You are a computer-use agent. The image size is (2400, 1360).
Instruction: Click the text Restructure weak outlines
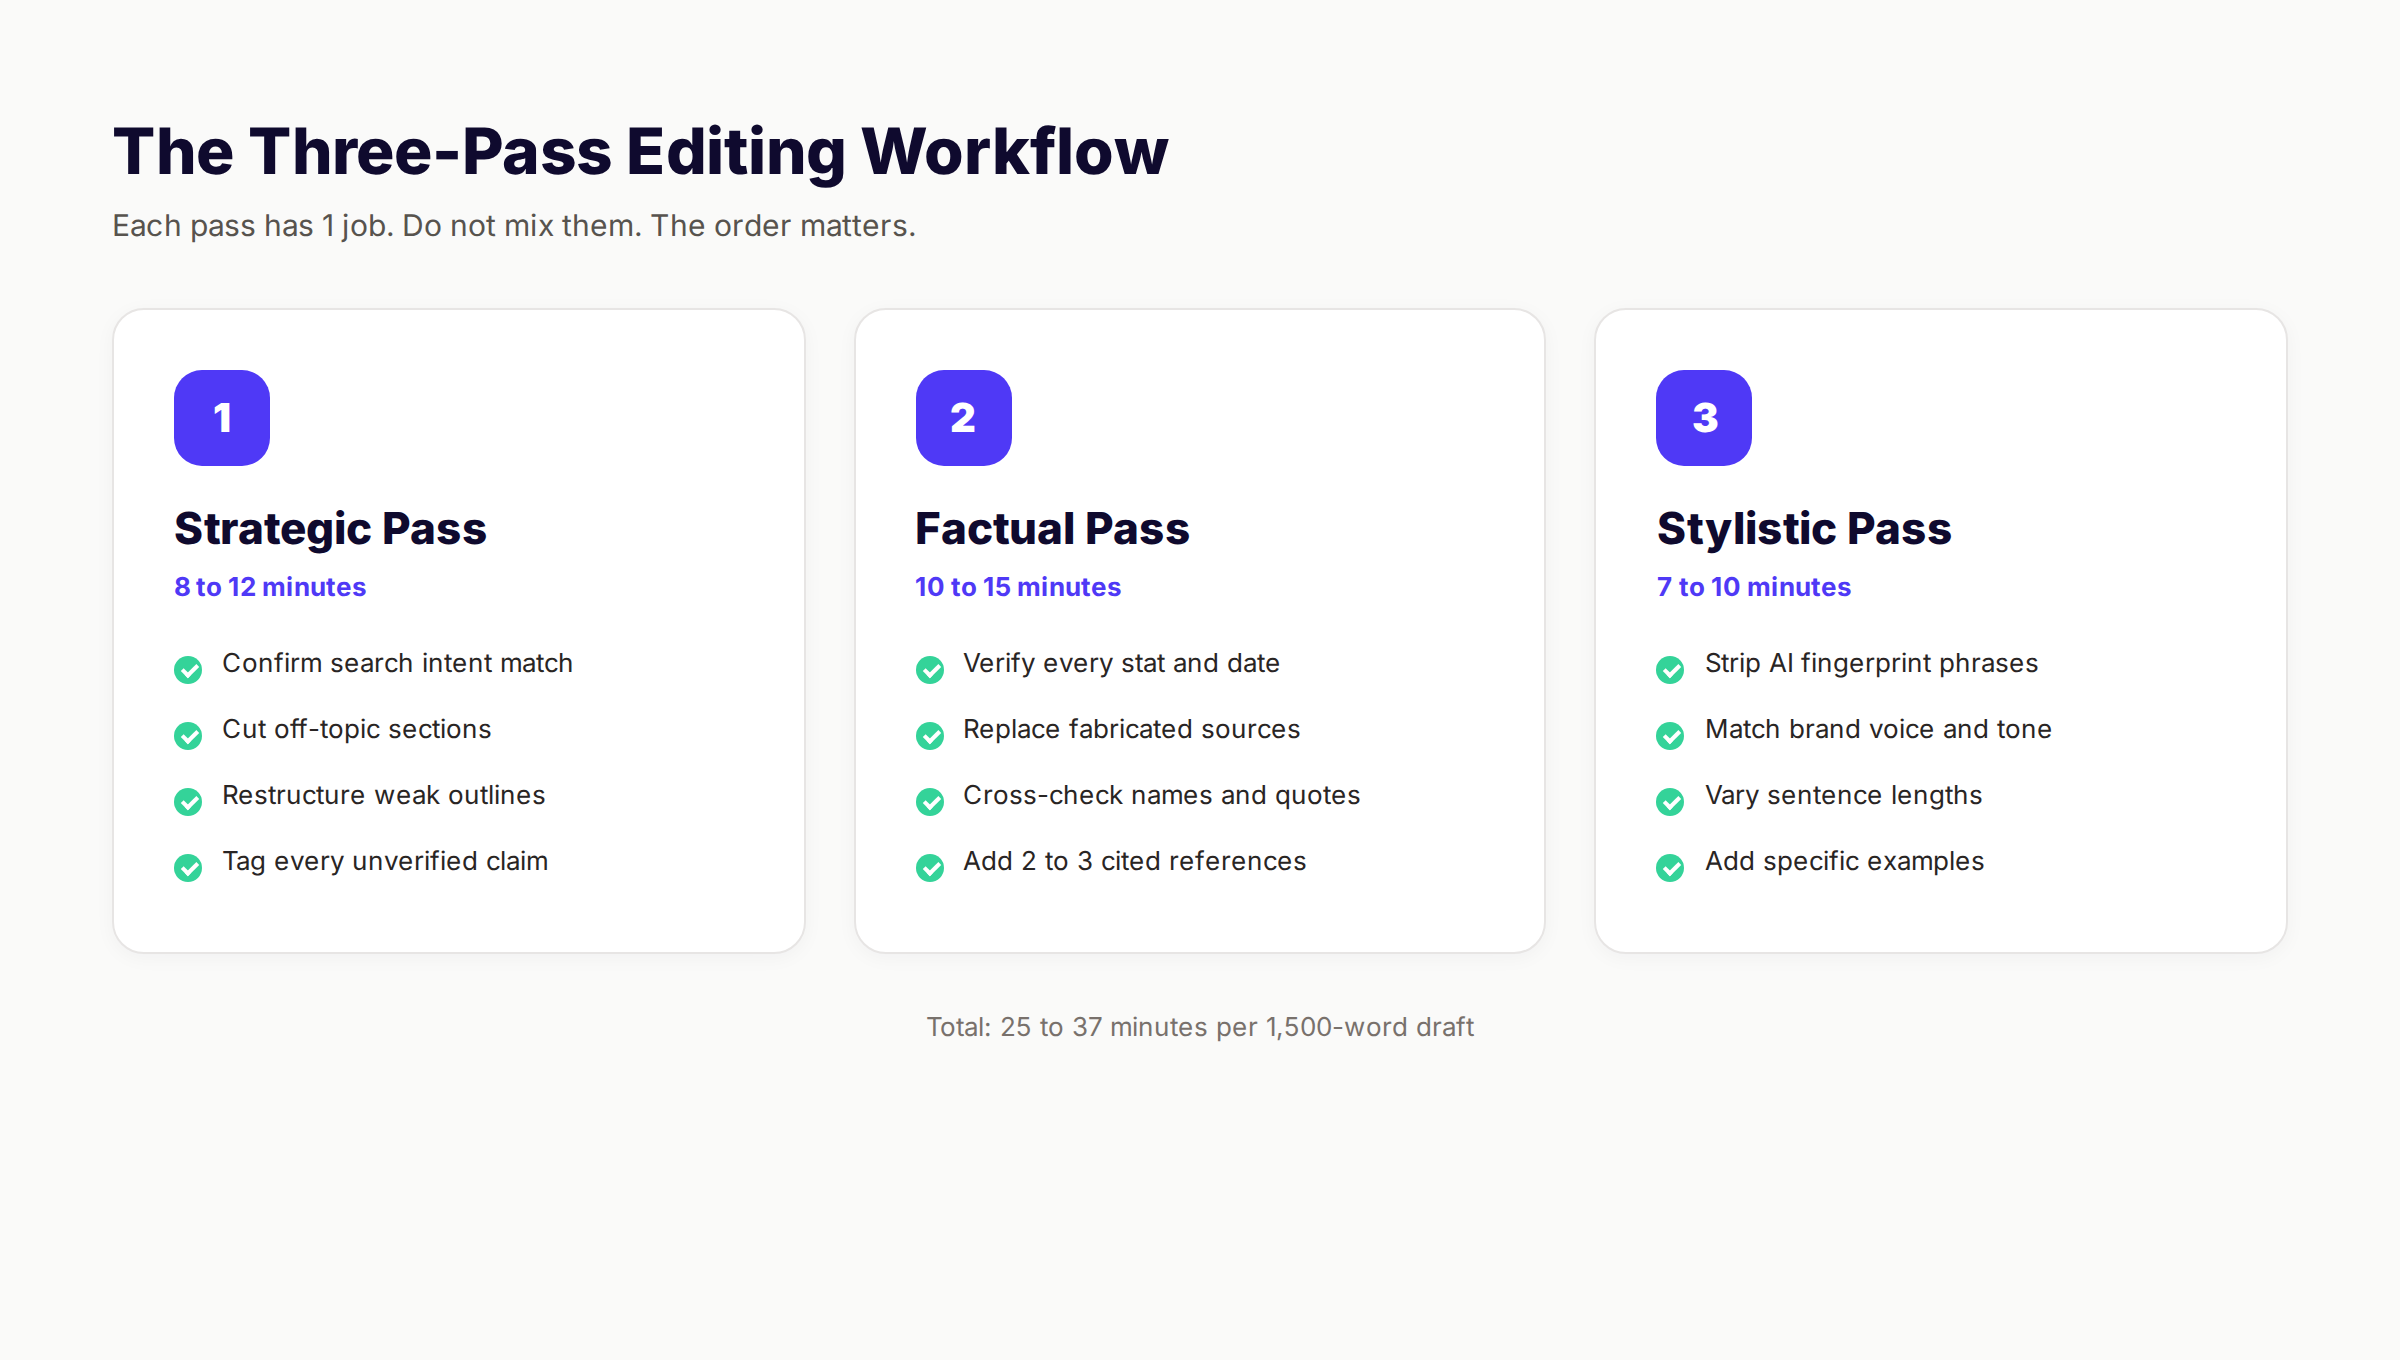(384, 795)
